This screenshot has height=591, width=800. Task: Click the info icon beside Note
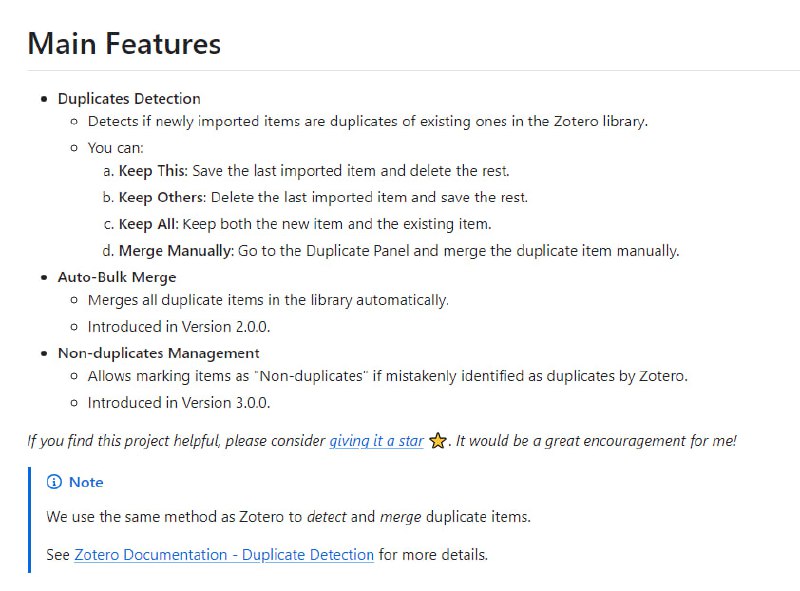(x=54, y=482)
